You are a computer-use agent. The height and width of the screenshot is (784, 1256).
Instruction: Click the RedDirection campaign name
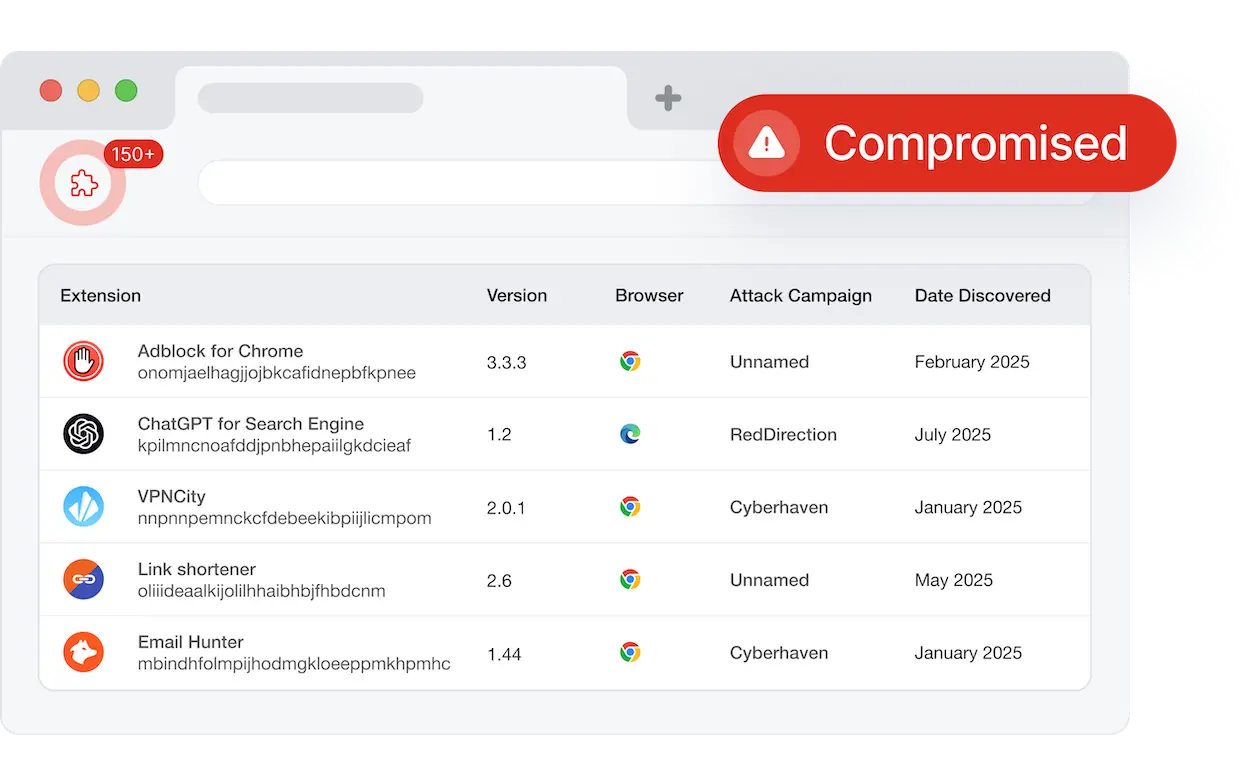pos(783,435)
